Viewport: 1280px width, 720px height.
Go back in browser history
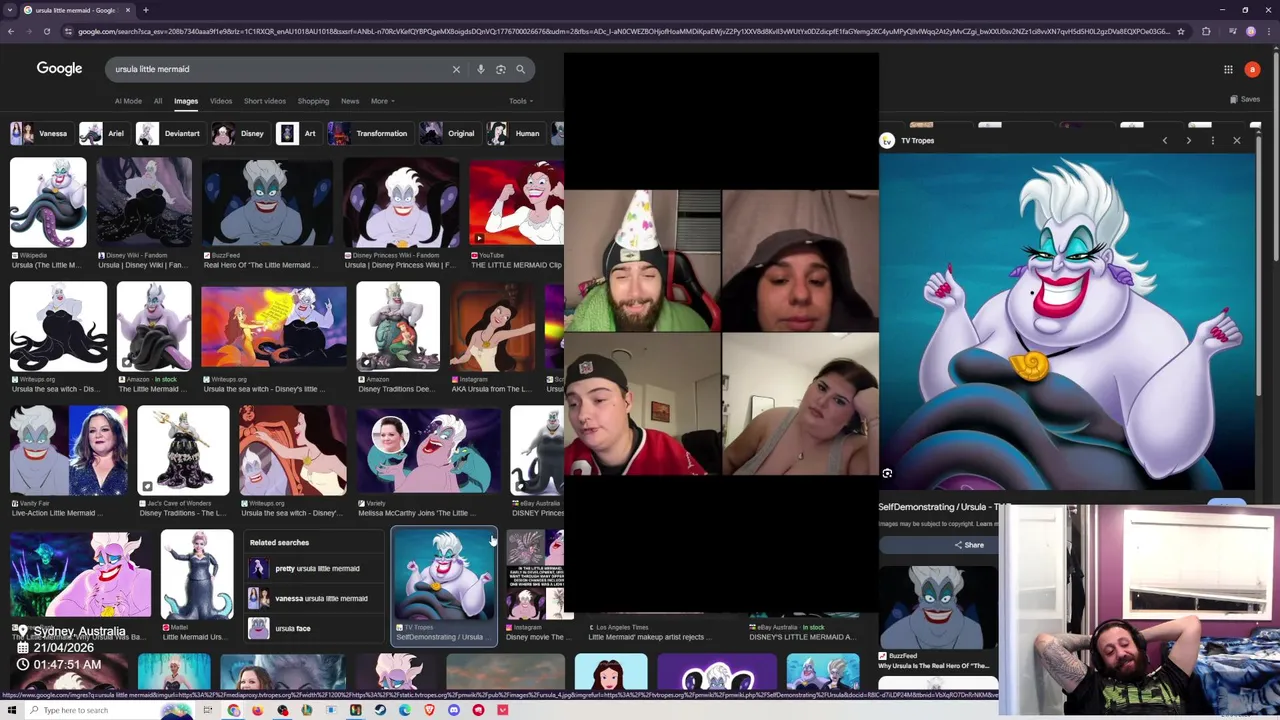tap(10, 31)
